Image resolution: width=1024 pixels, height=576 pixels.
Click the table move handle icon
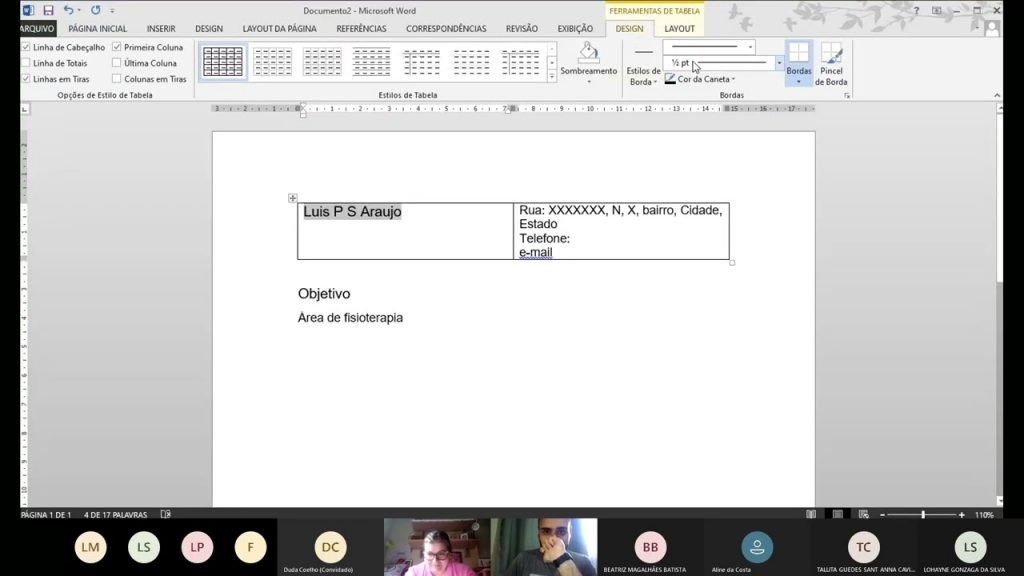coord(293,198)
